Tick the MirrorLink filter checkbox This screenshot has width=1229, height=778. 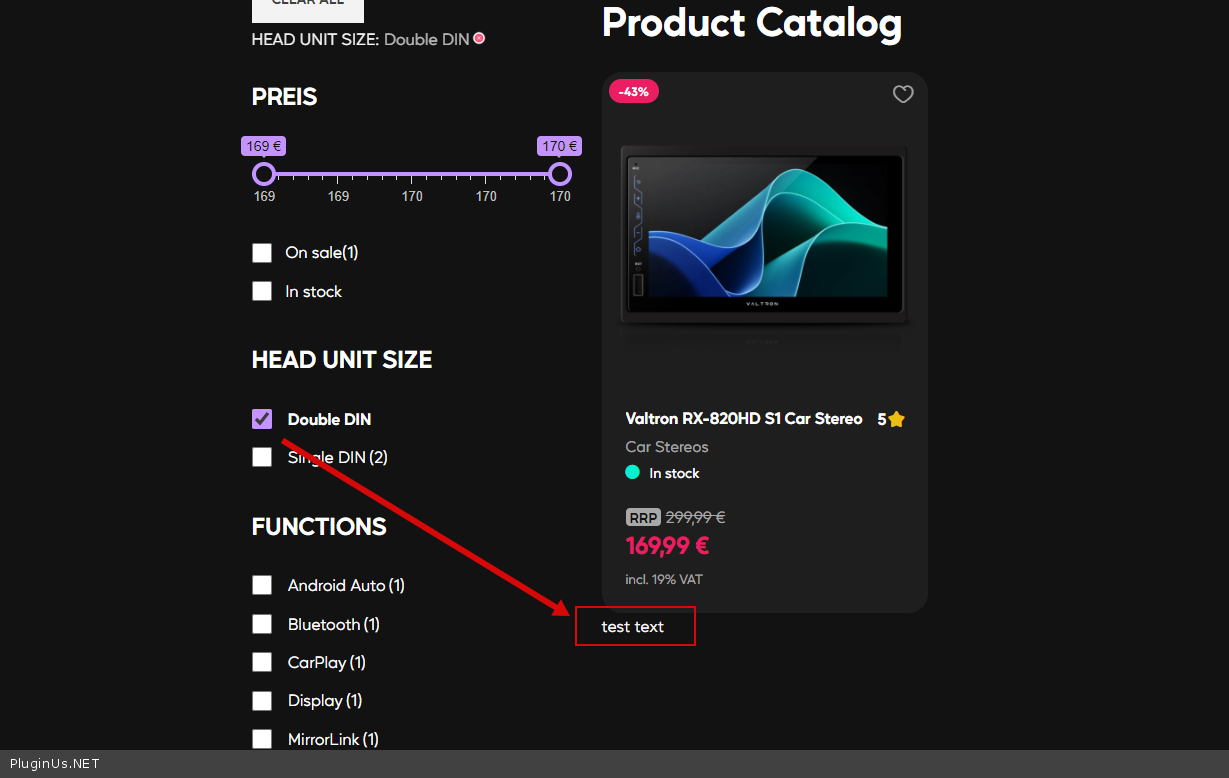click(x=262, y=739)
